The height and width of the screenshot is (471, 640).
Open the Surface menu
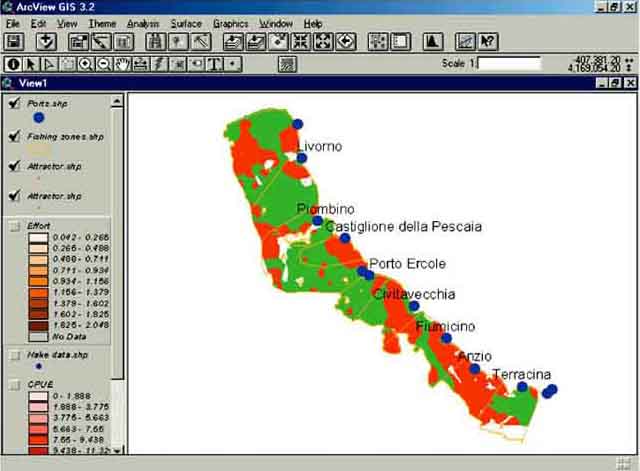[x=186, y=23]
